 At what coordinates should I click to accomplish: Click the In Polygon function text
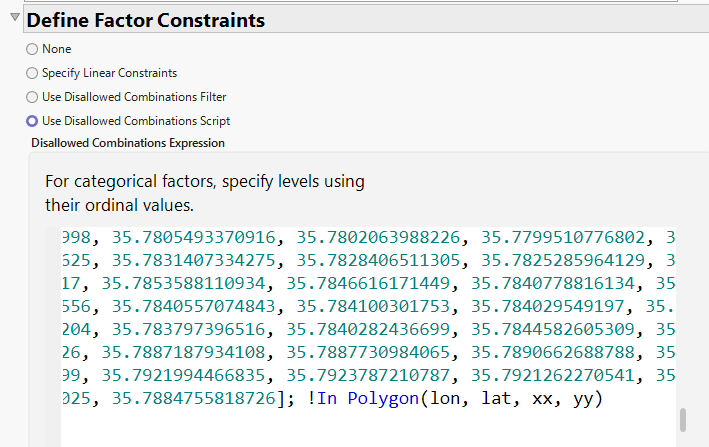[368, 399]
